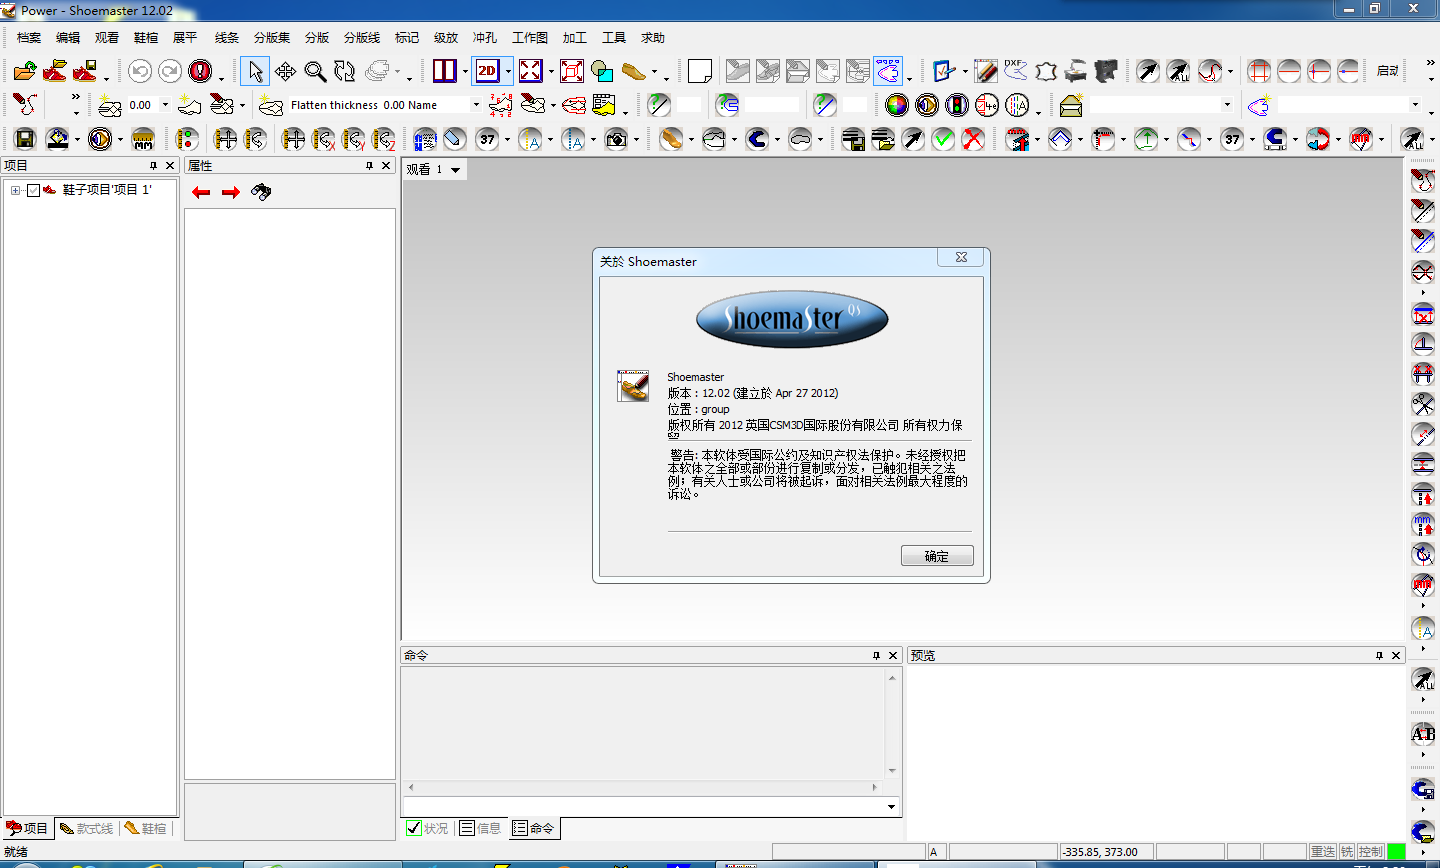Toggle checkbox for shoe project '项目 1'
1440x868 pixels.
point(33,190)
